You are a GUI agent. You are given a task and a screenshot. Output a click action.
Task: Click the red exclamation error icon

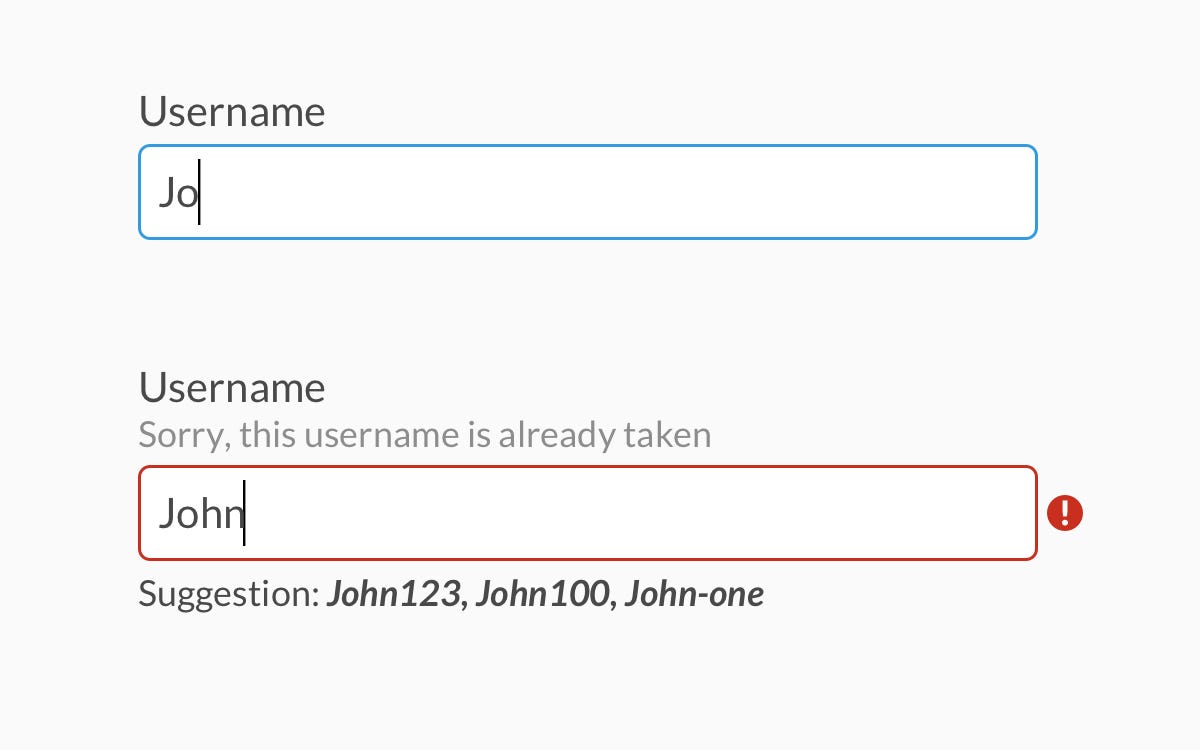(1065, 513)
